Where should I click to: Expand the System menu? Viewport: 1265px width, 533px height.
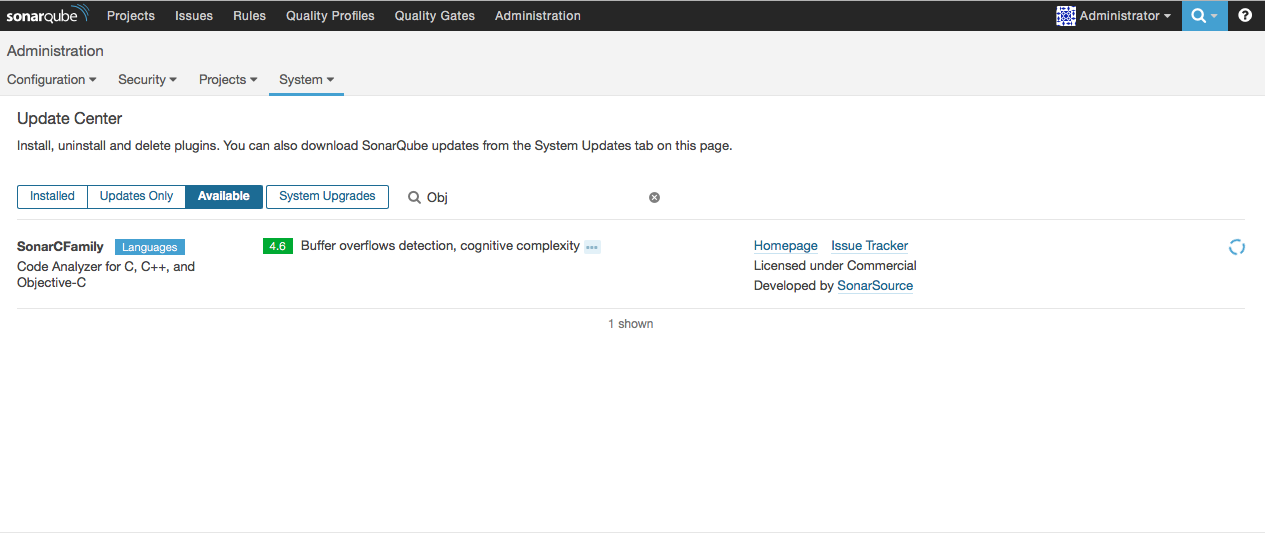tap(306, 80)
